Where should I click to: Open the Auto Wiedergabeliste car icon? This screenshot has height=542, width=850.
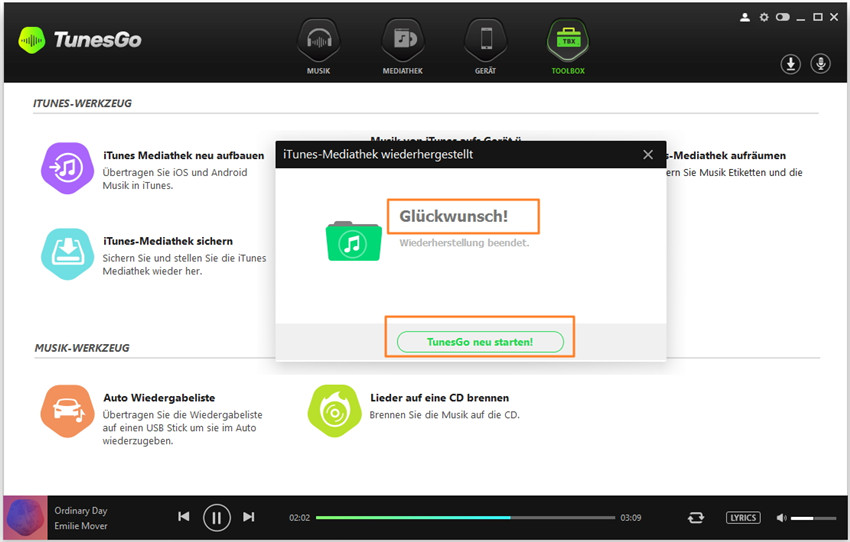67,410
